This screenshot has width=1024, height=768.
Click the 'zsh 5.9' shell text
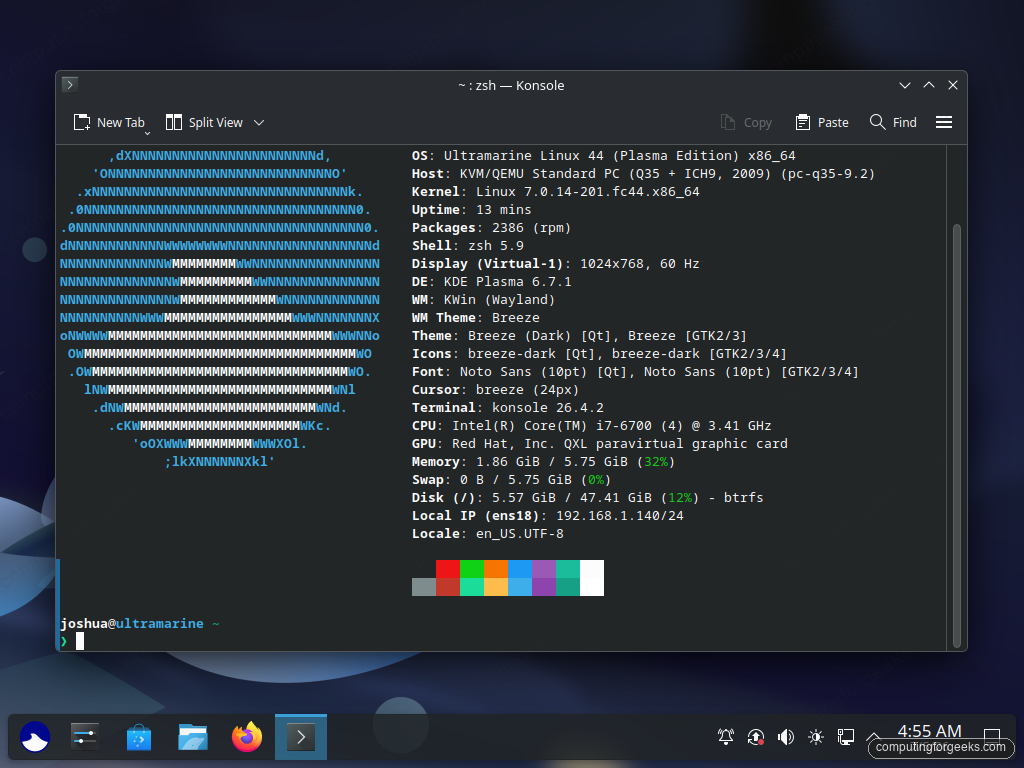(x=496, y=246)
